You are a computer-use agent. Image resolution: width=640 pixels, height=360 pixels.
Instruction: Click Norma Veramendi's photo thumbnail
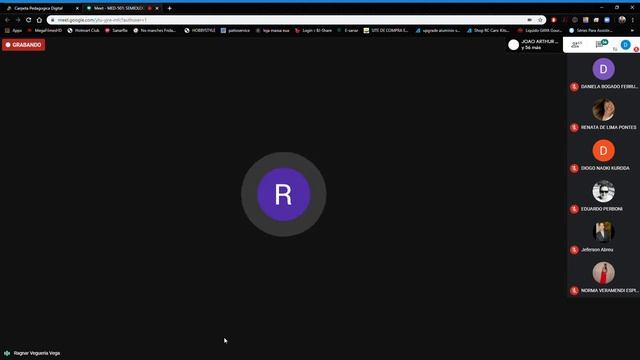(603, 273)
